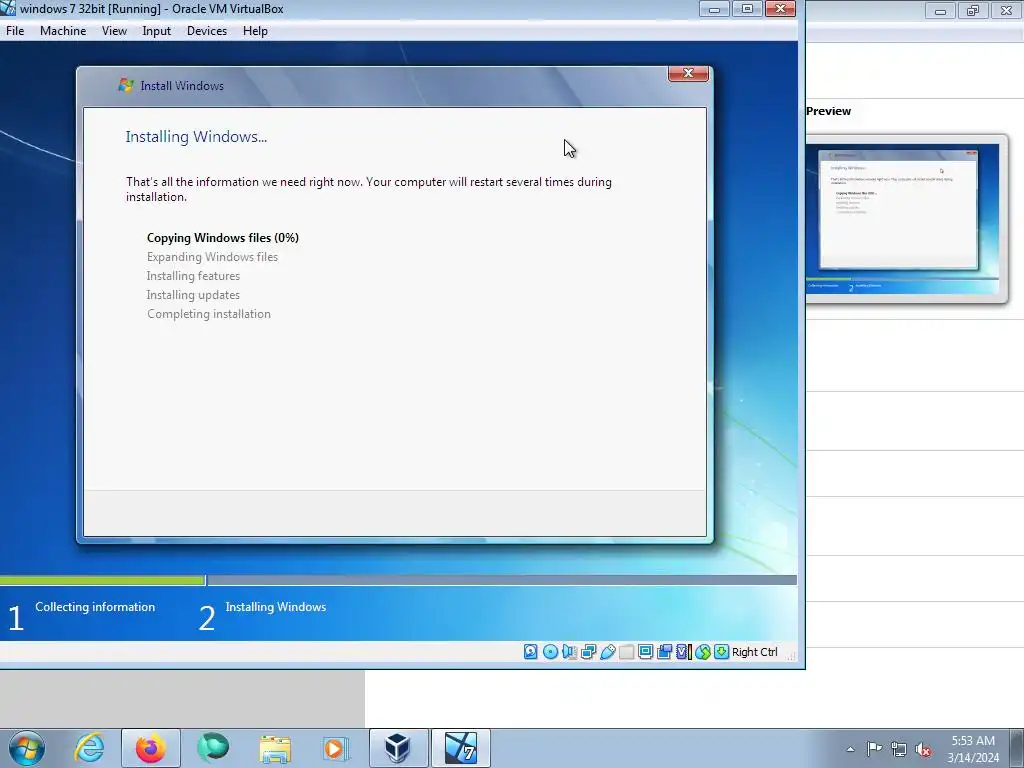Click 'Copying Windows files (0%)' step
Image resolution: width=1024 pixels, height=768 pixels.
(x=223, y=238)
